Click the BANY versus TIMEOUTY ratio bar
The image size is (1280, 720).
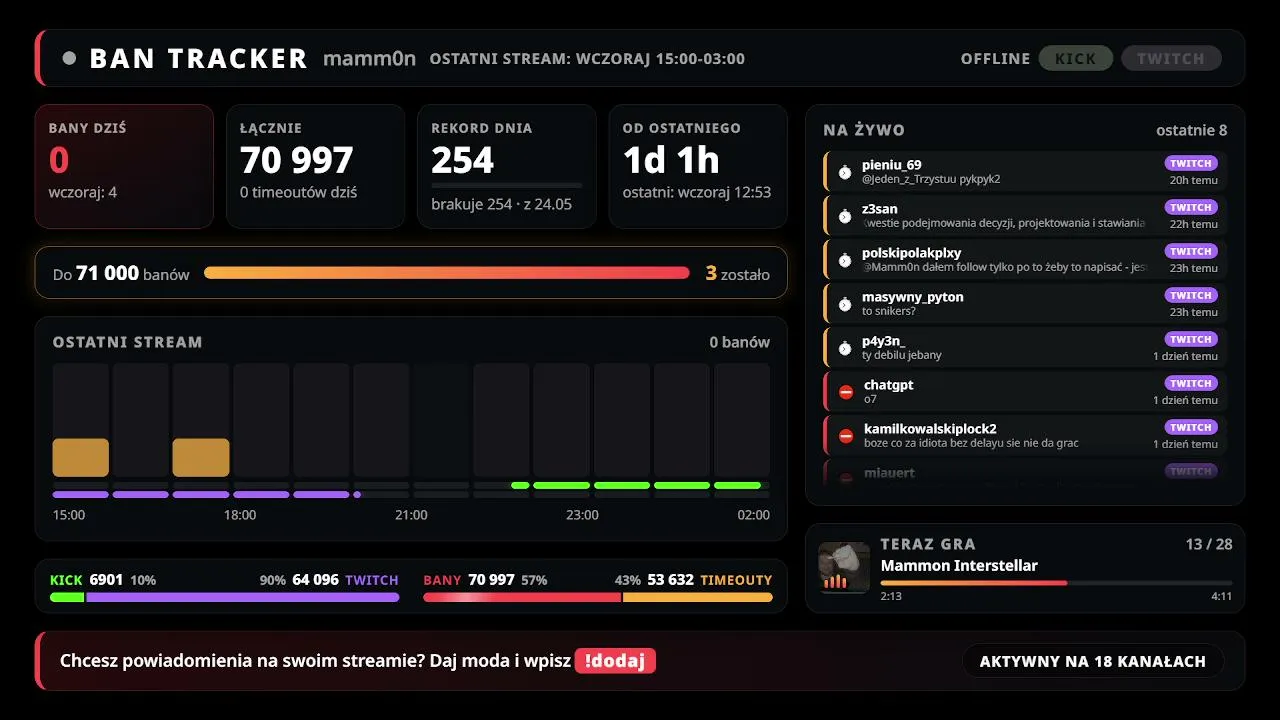[x=598, y=597]
